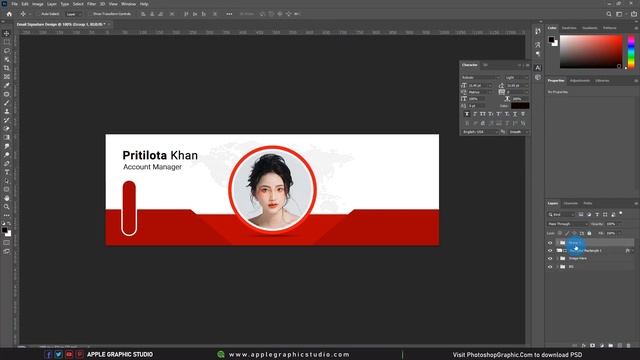Toggle Underline in Character panel
640x360 pixels.
(515, 114)
